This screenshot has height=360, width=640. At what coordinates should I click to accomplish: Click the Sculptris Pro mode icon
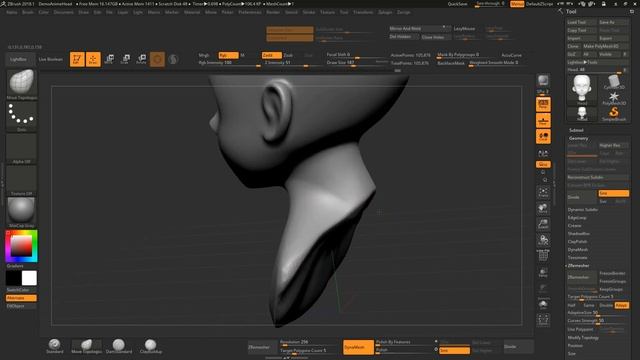[173, 60]
